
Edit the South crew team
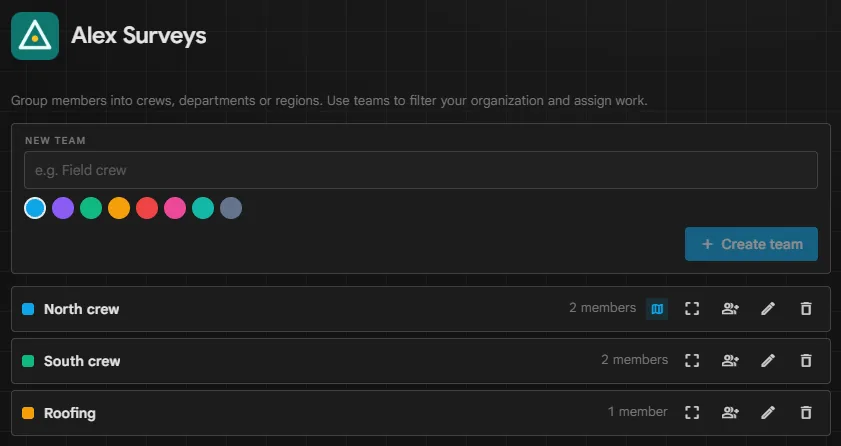click(768, 361)
